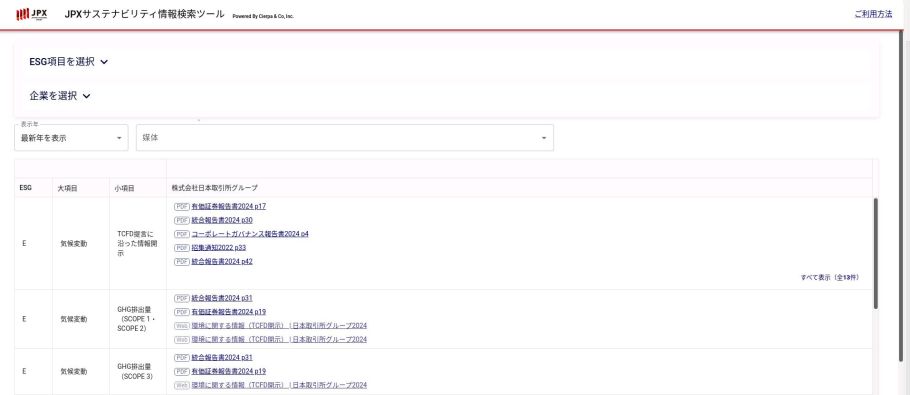Click the JPX logo icon
The width and height of the screenshot is (910, 395).
tap(31, 14)
